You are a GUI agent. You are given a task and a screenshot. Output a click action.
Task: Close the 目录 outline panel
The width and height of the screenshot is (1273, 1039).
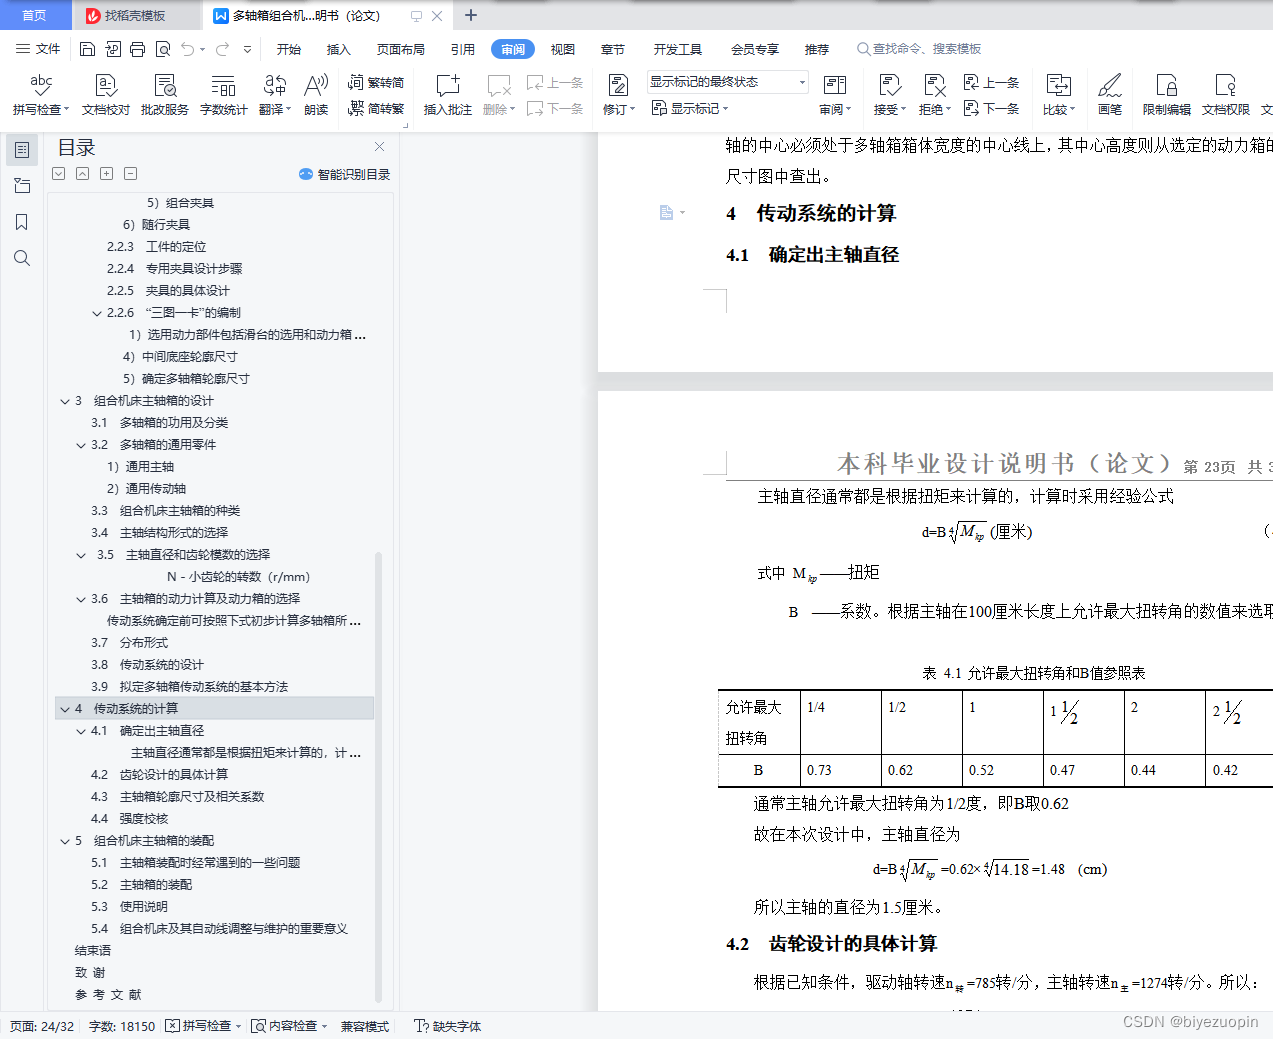pyautogui.click(x=379, y=146)
